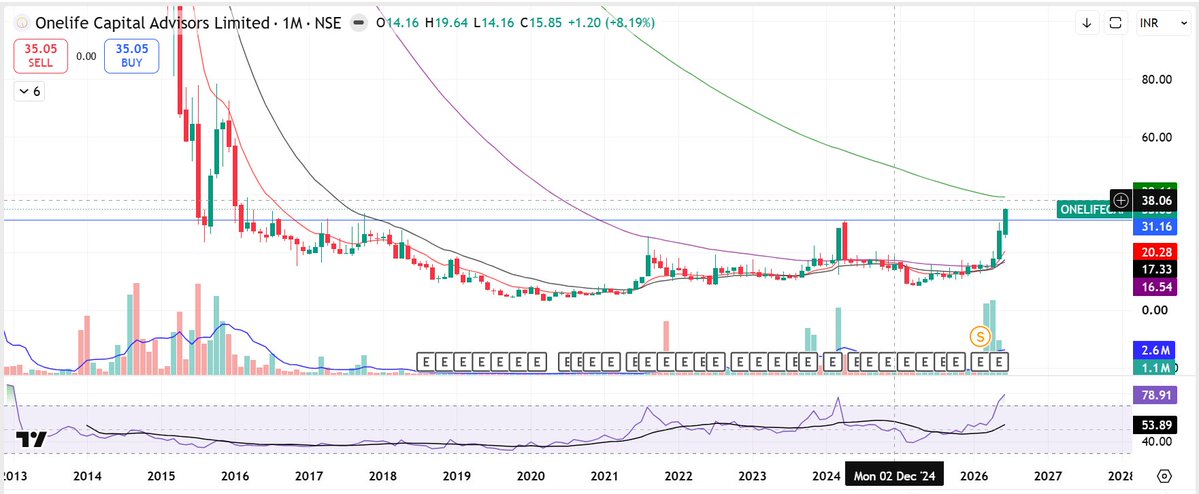
Task: Click the rightmost E earnings marker
Action: pos(999,361)
